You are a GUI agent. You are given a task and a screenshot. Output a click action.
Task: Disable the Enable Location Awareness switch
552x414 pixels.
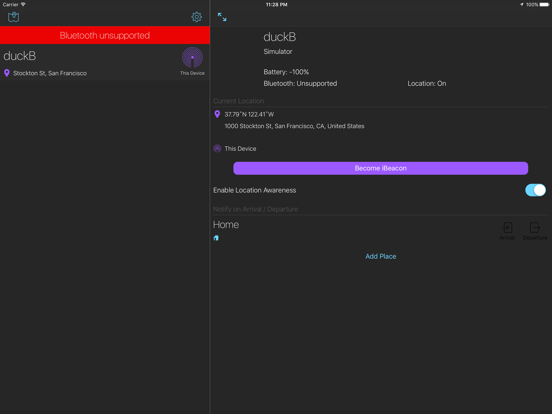tap(535, 190)
